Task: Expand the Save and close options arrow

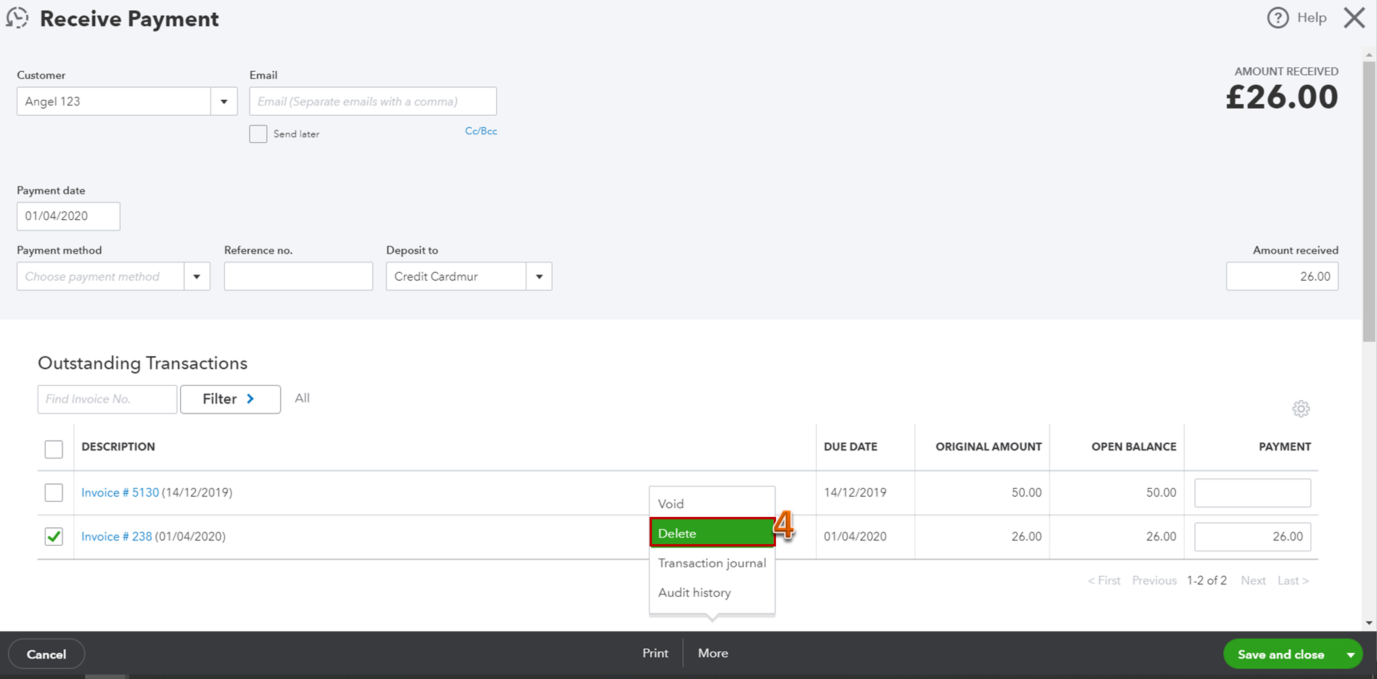Action: [x=1350, y=653]
